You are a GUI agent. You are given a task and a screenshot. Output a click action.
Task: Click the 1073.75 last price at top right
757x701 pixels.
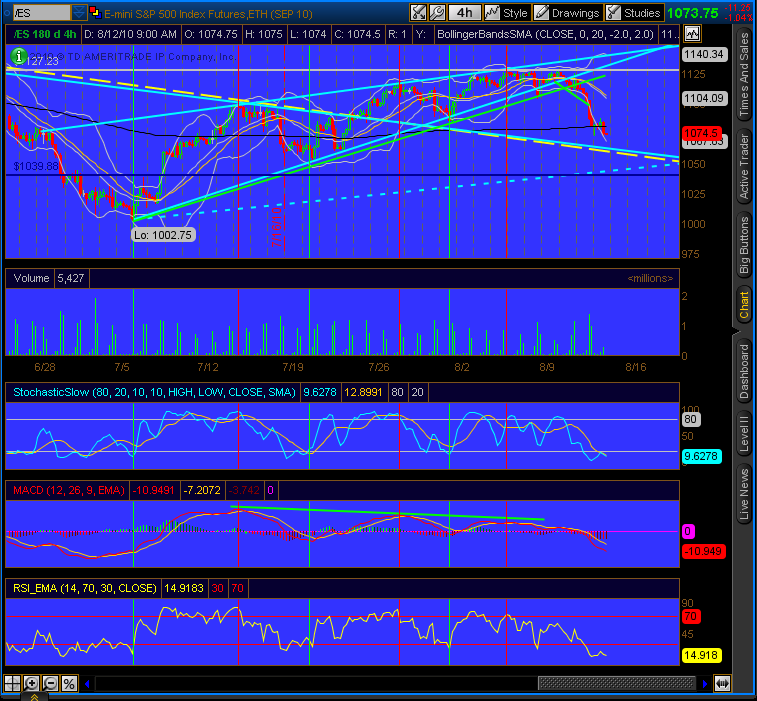tap(693, 13)
